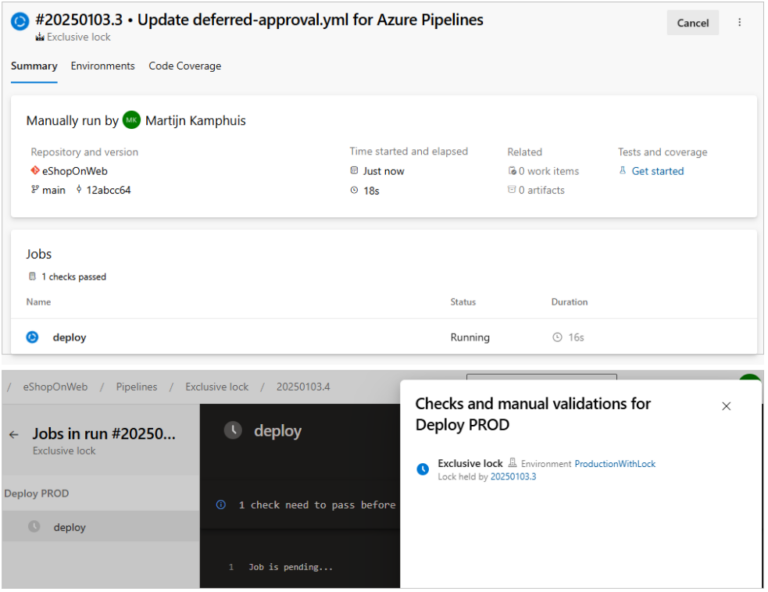Select the pending deploy job in sidebar

coord(100,527)
